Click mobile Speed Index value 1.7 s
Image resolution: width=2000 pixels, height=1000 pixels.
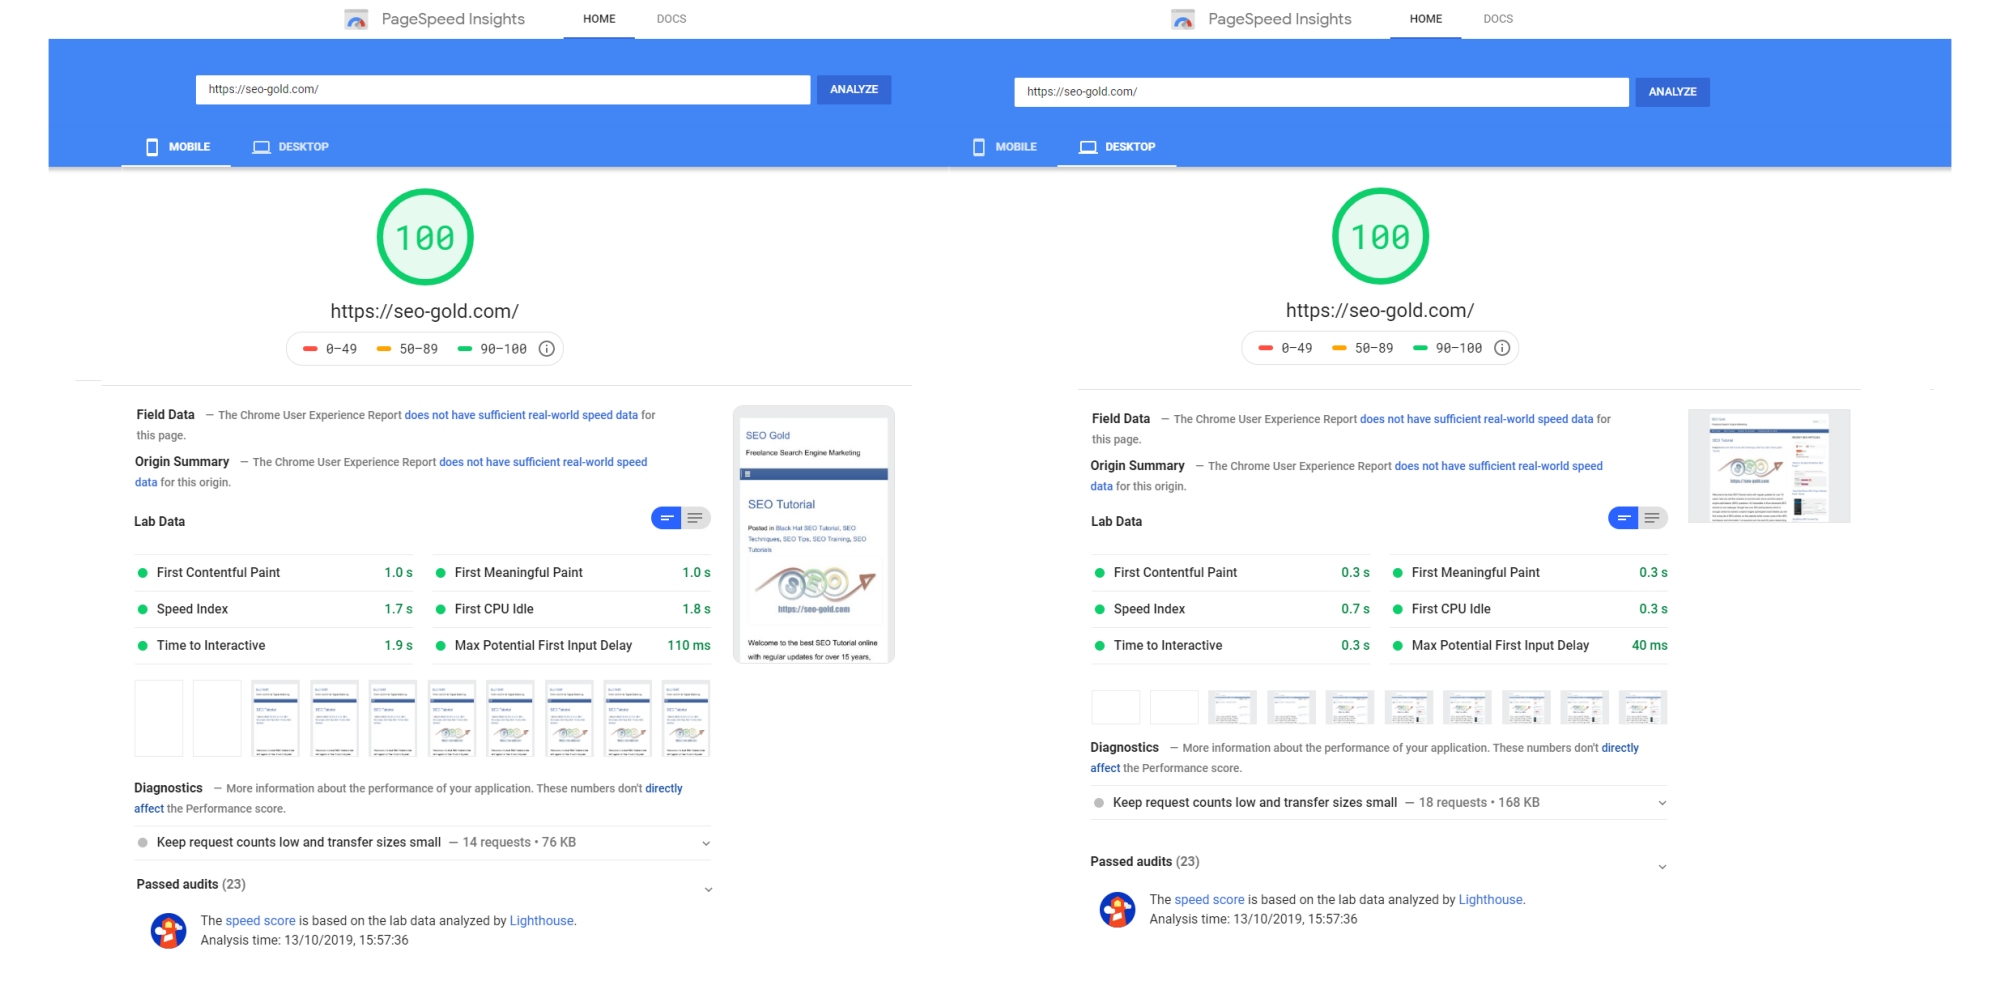(398, 609)
